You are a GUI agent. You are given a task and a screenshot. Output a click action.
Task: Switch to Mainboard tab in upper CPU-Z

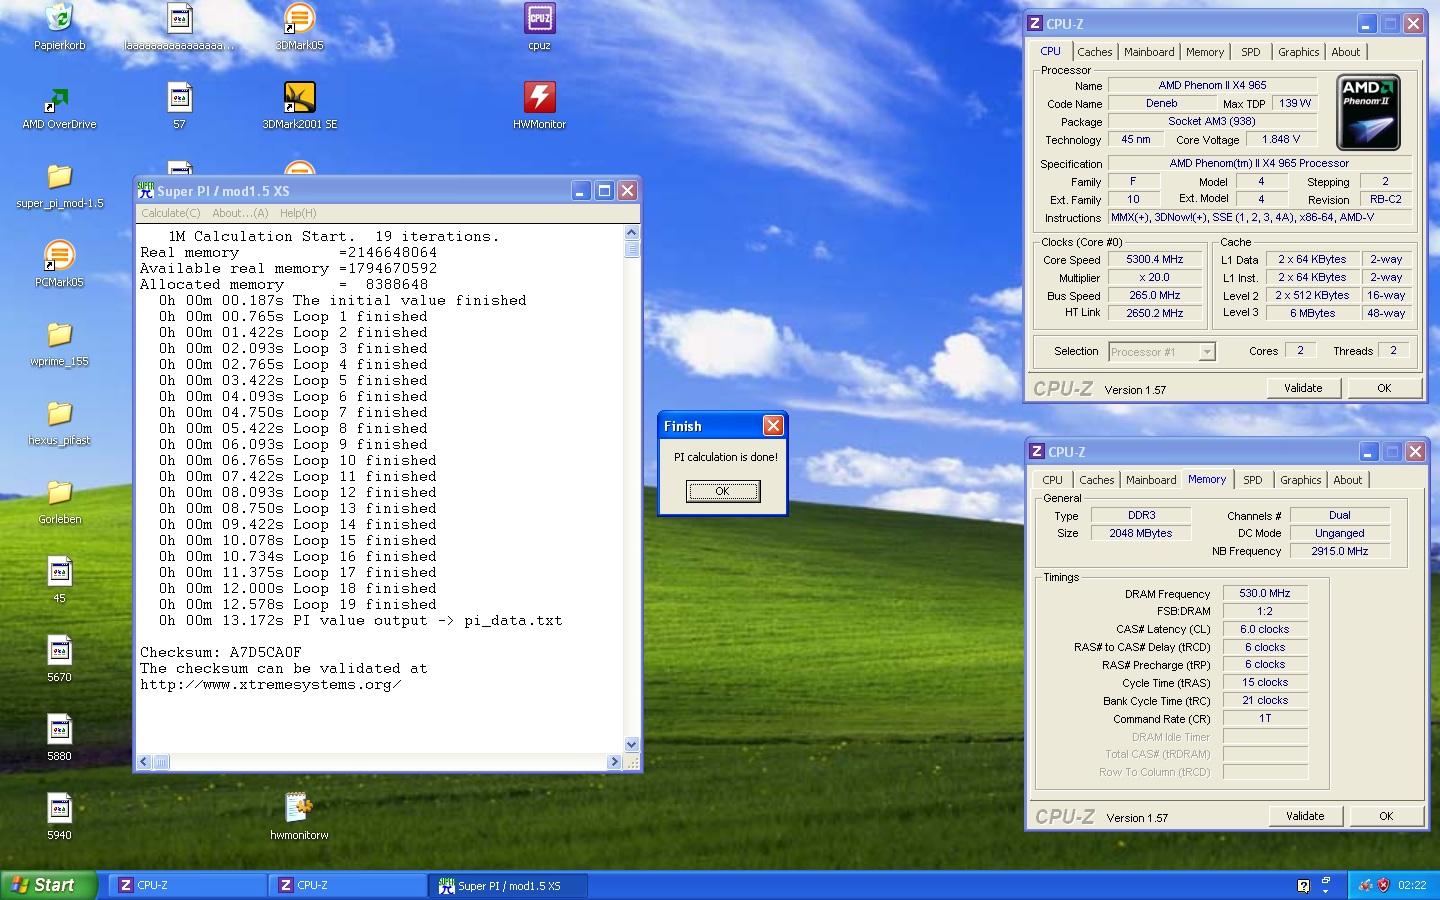1149,52
